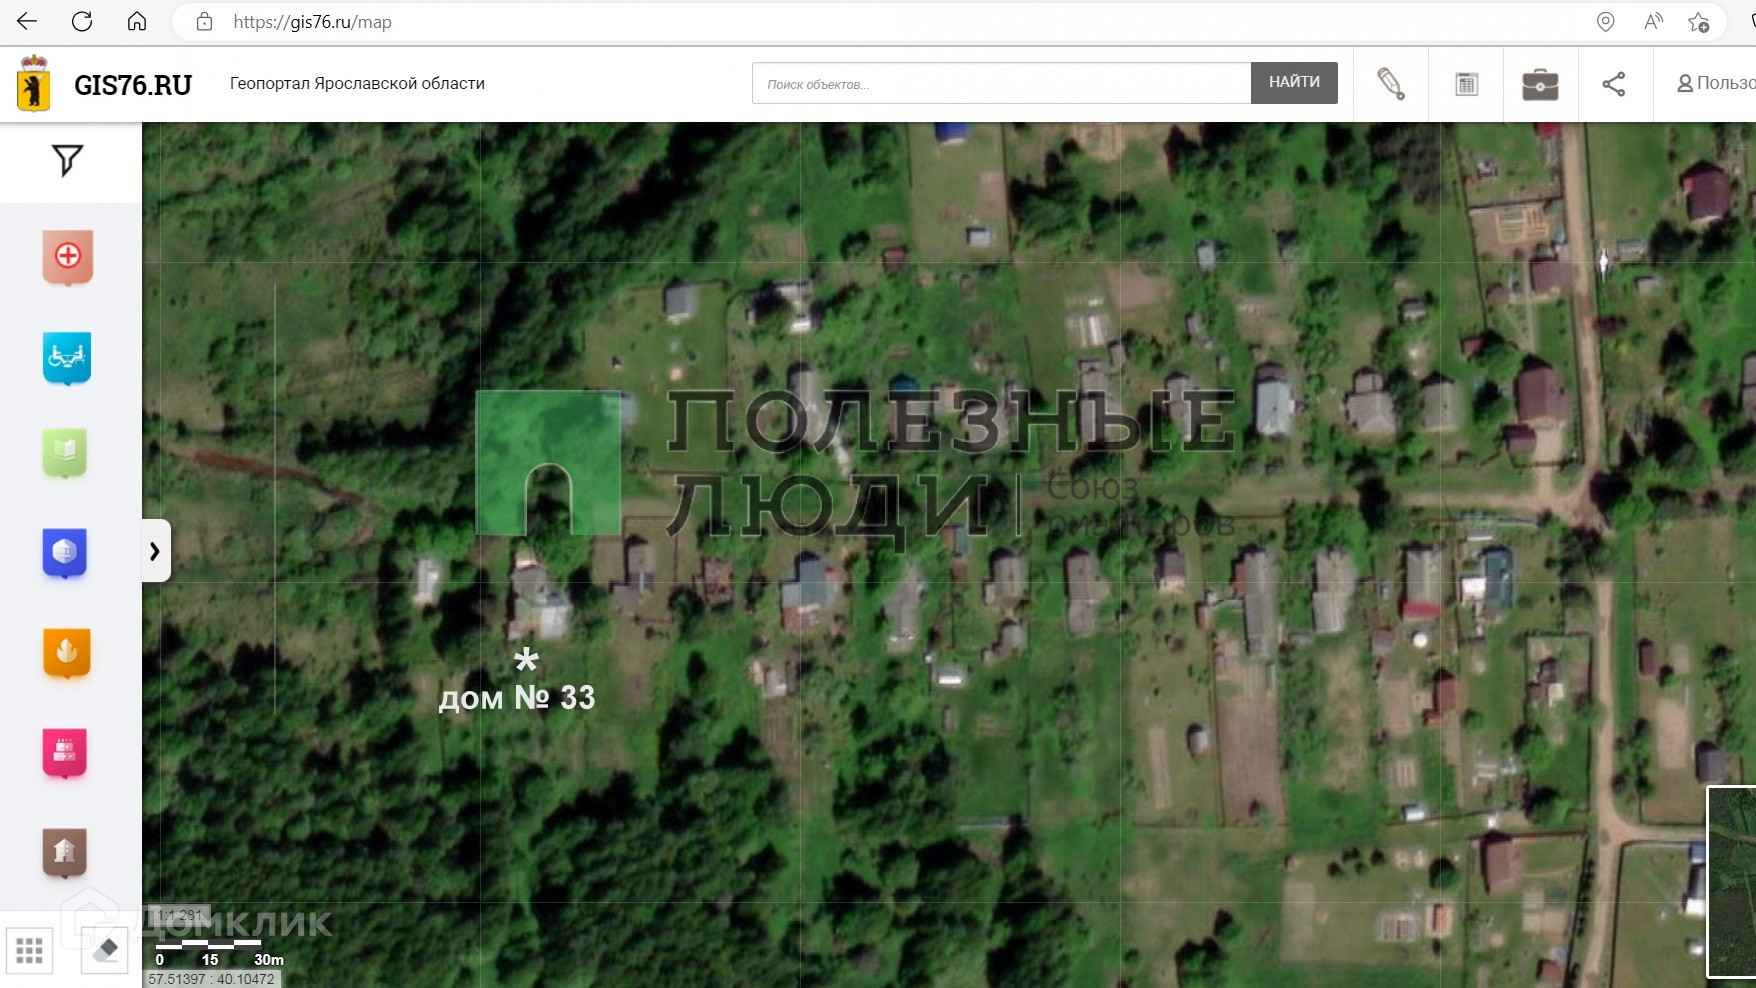Click the overview minimap thumbnail

(1732, 882)
